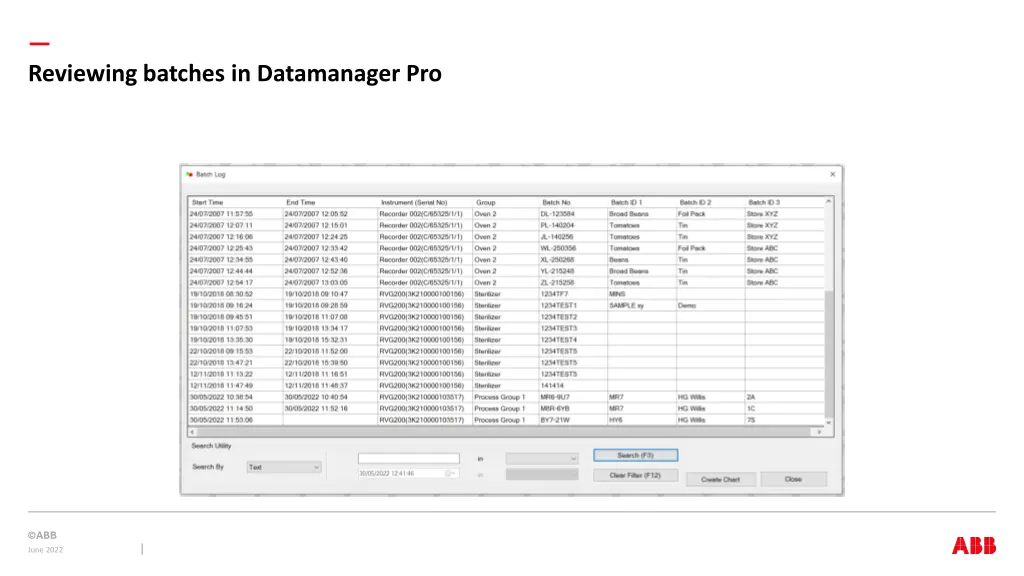Click the Create Chart button
This screenshot has width=1024, height=576.
point(721,479)
